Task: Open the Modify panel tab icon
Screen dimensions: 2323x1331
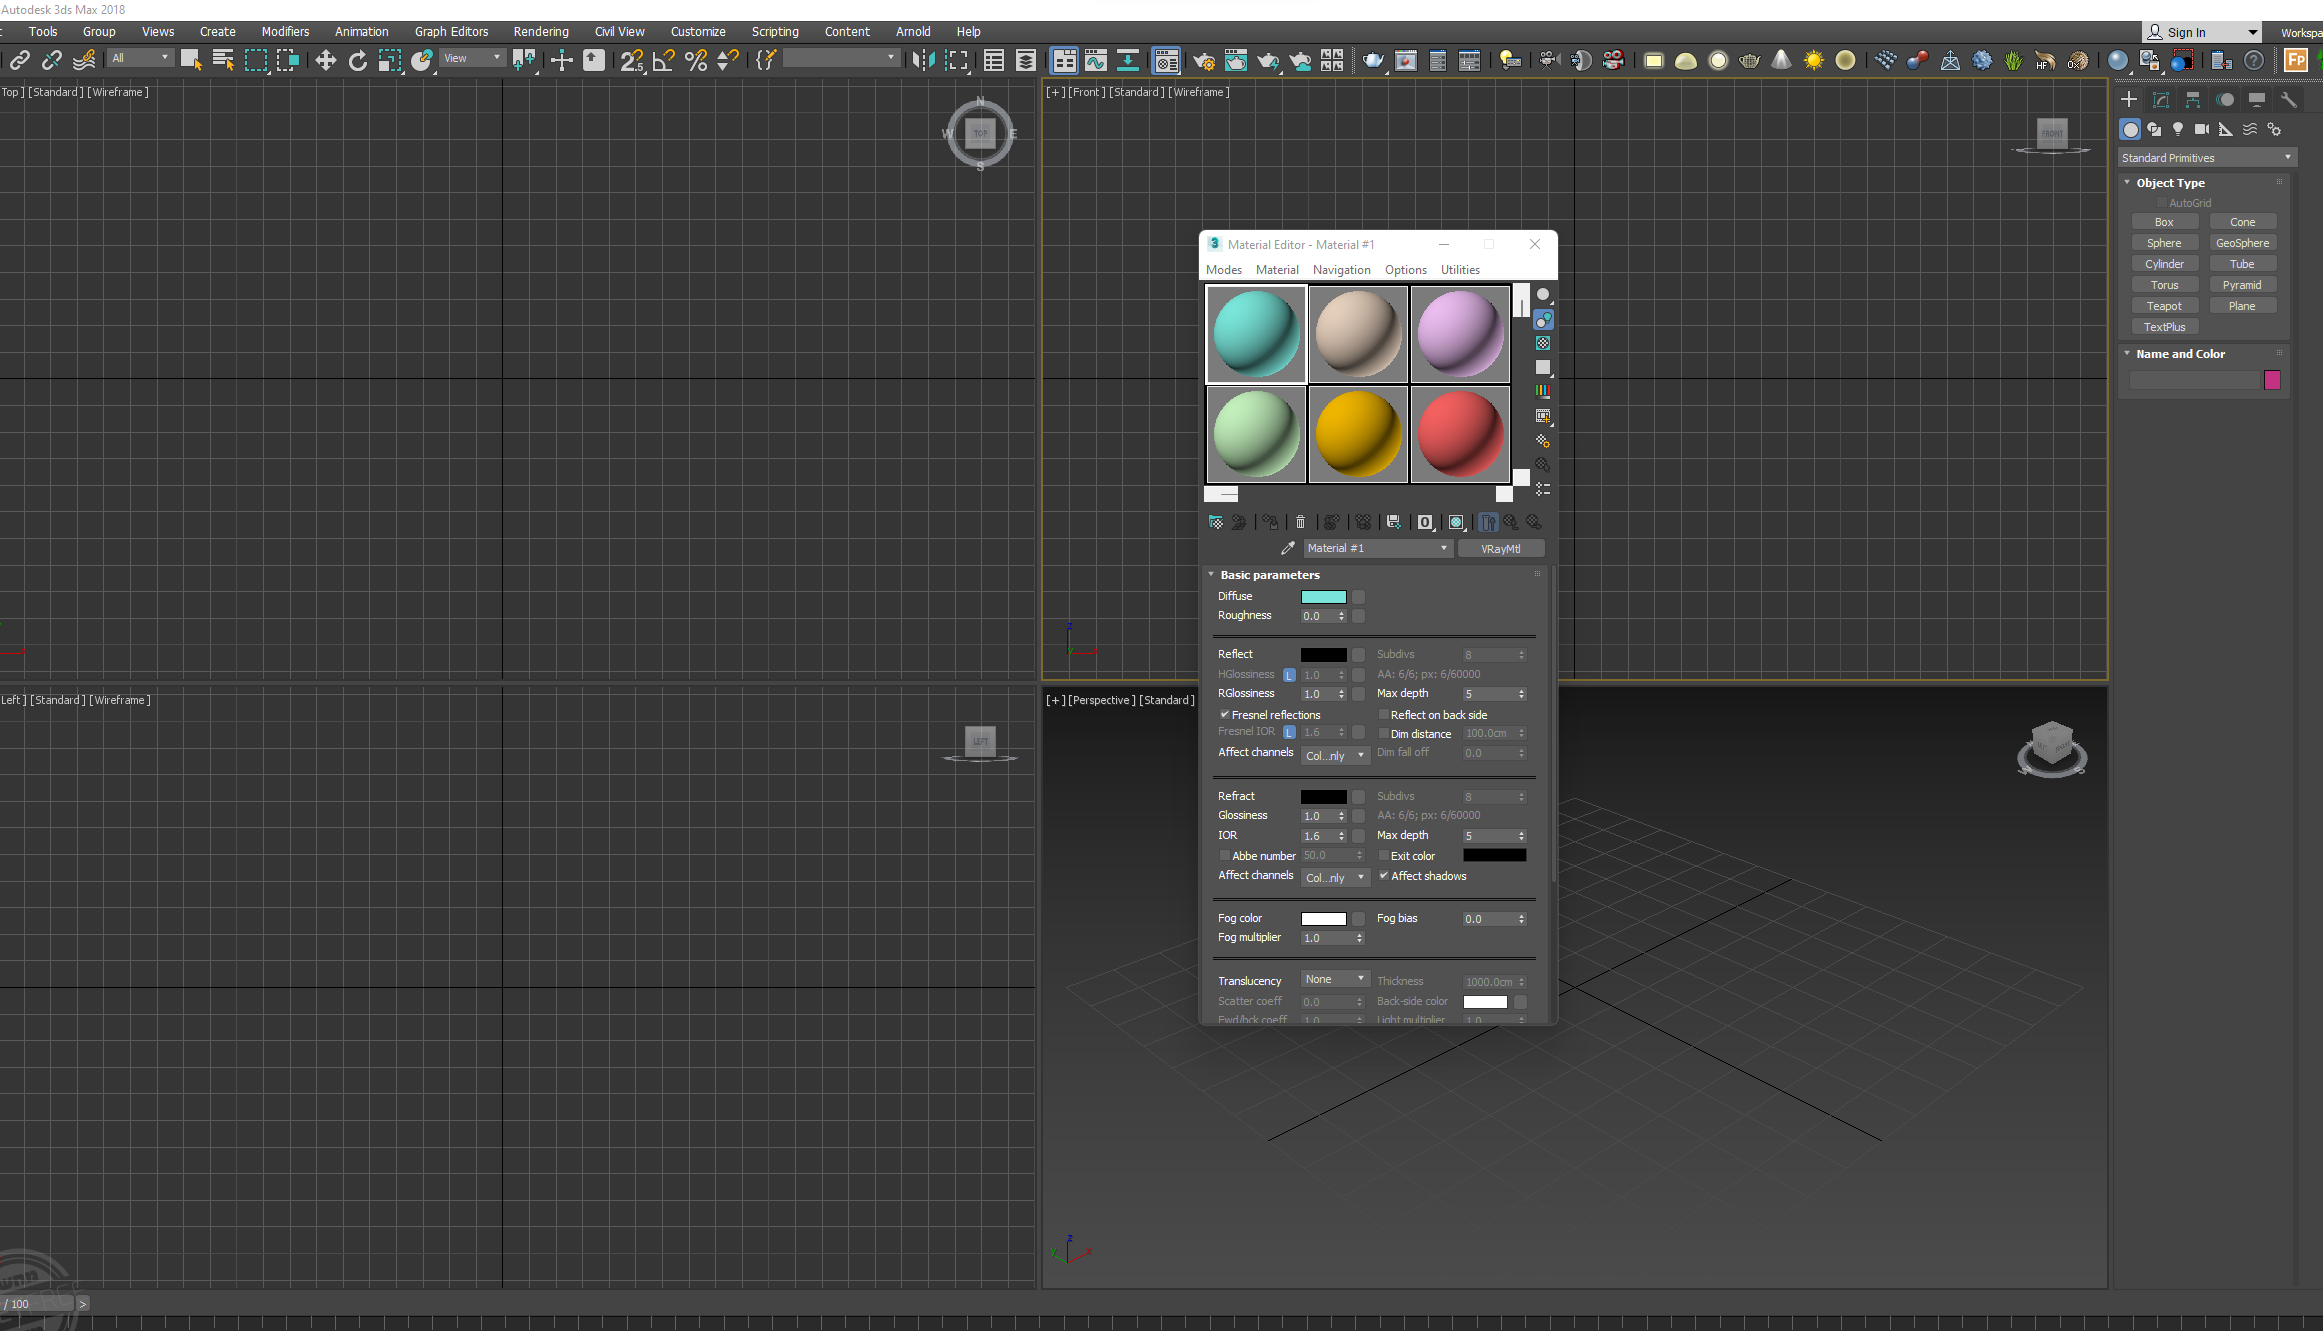Action: click(2161, 99)
